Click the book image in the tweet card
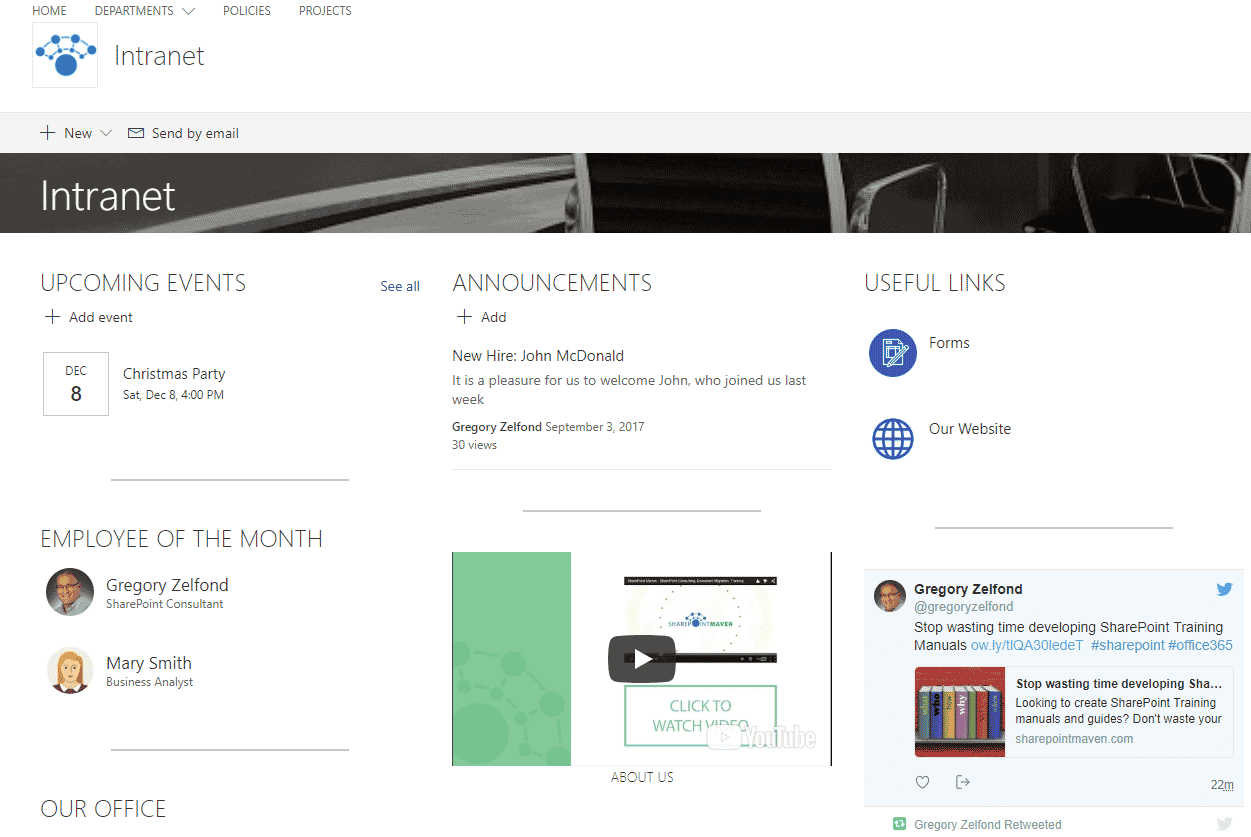 click(x=959, y=712)
